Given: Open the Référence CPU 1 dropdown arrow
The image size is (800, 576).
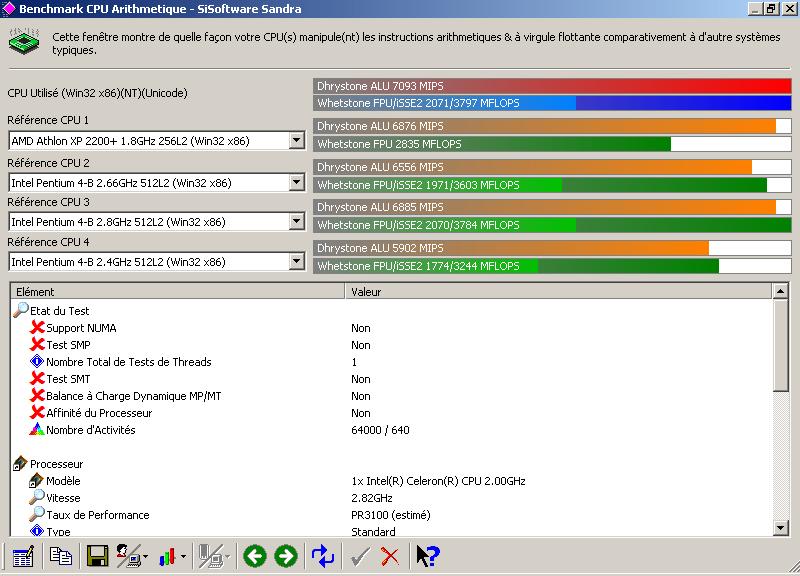Looking at the screenshot, I should 296,140.
